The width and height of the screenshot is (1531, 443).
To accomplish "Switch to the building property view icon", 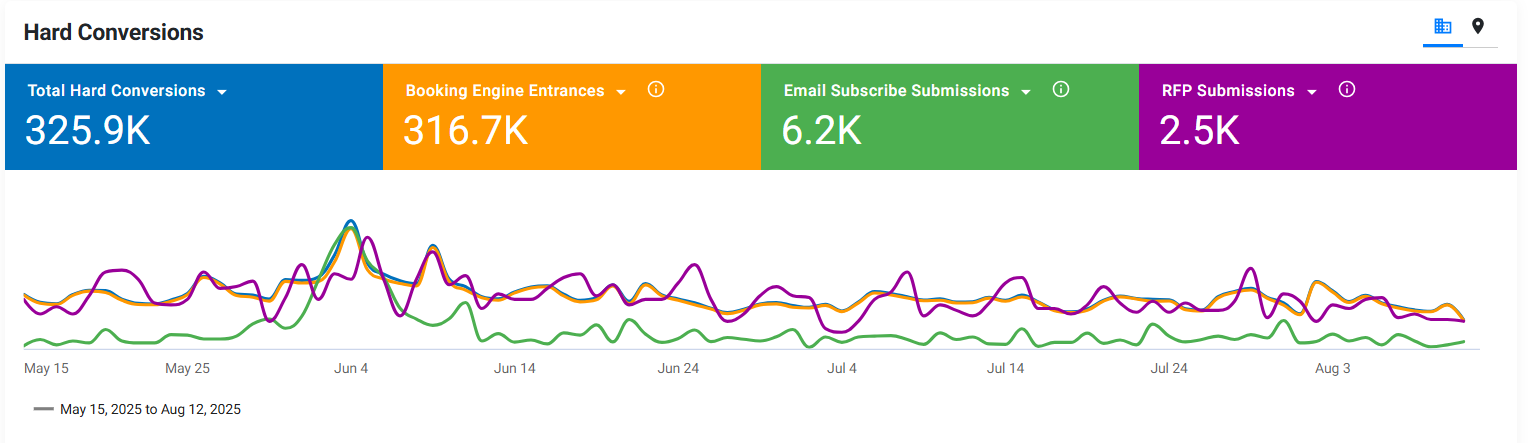I will tap(1442, 27).
